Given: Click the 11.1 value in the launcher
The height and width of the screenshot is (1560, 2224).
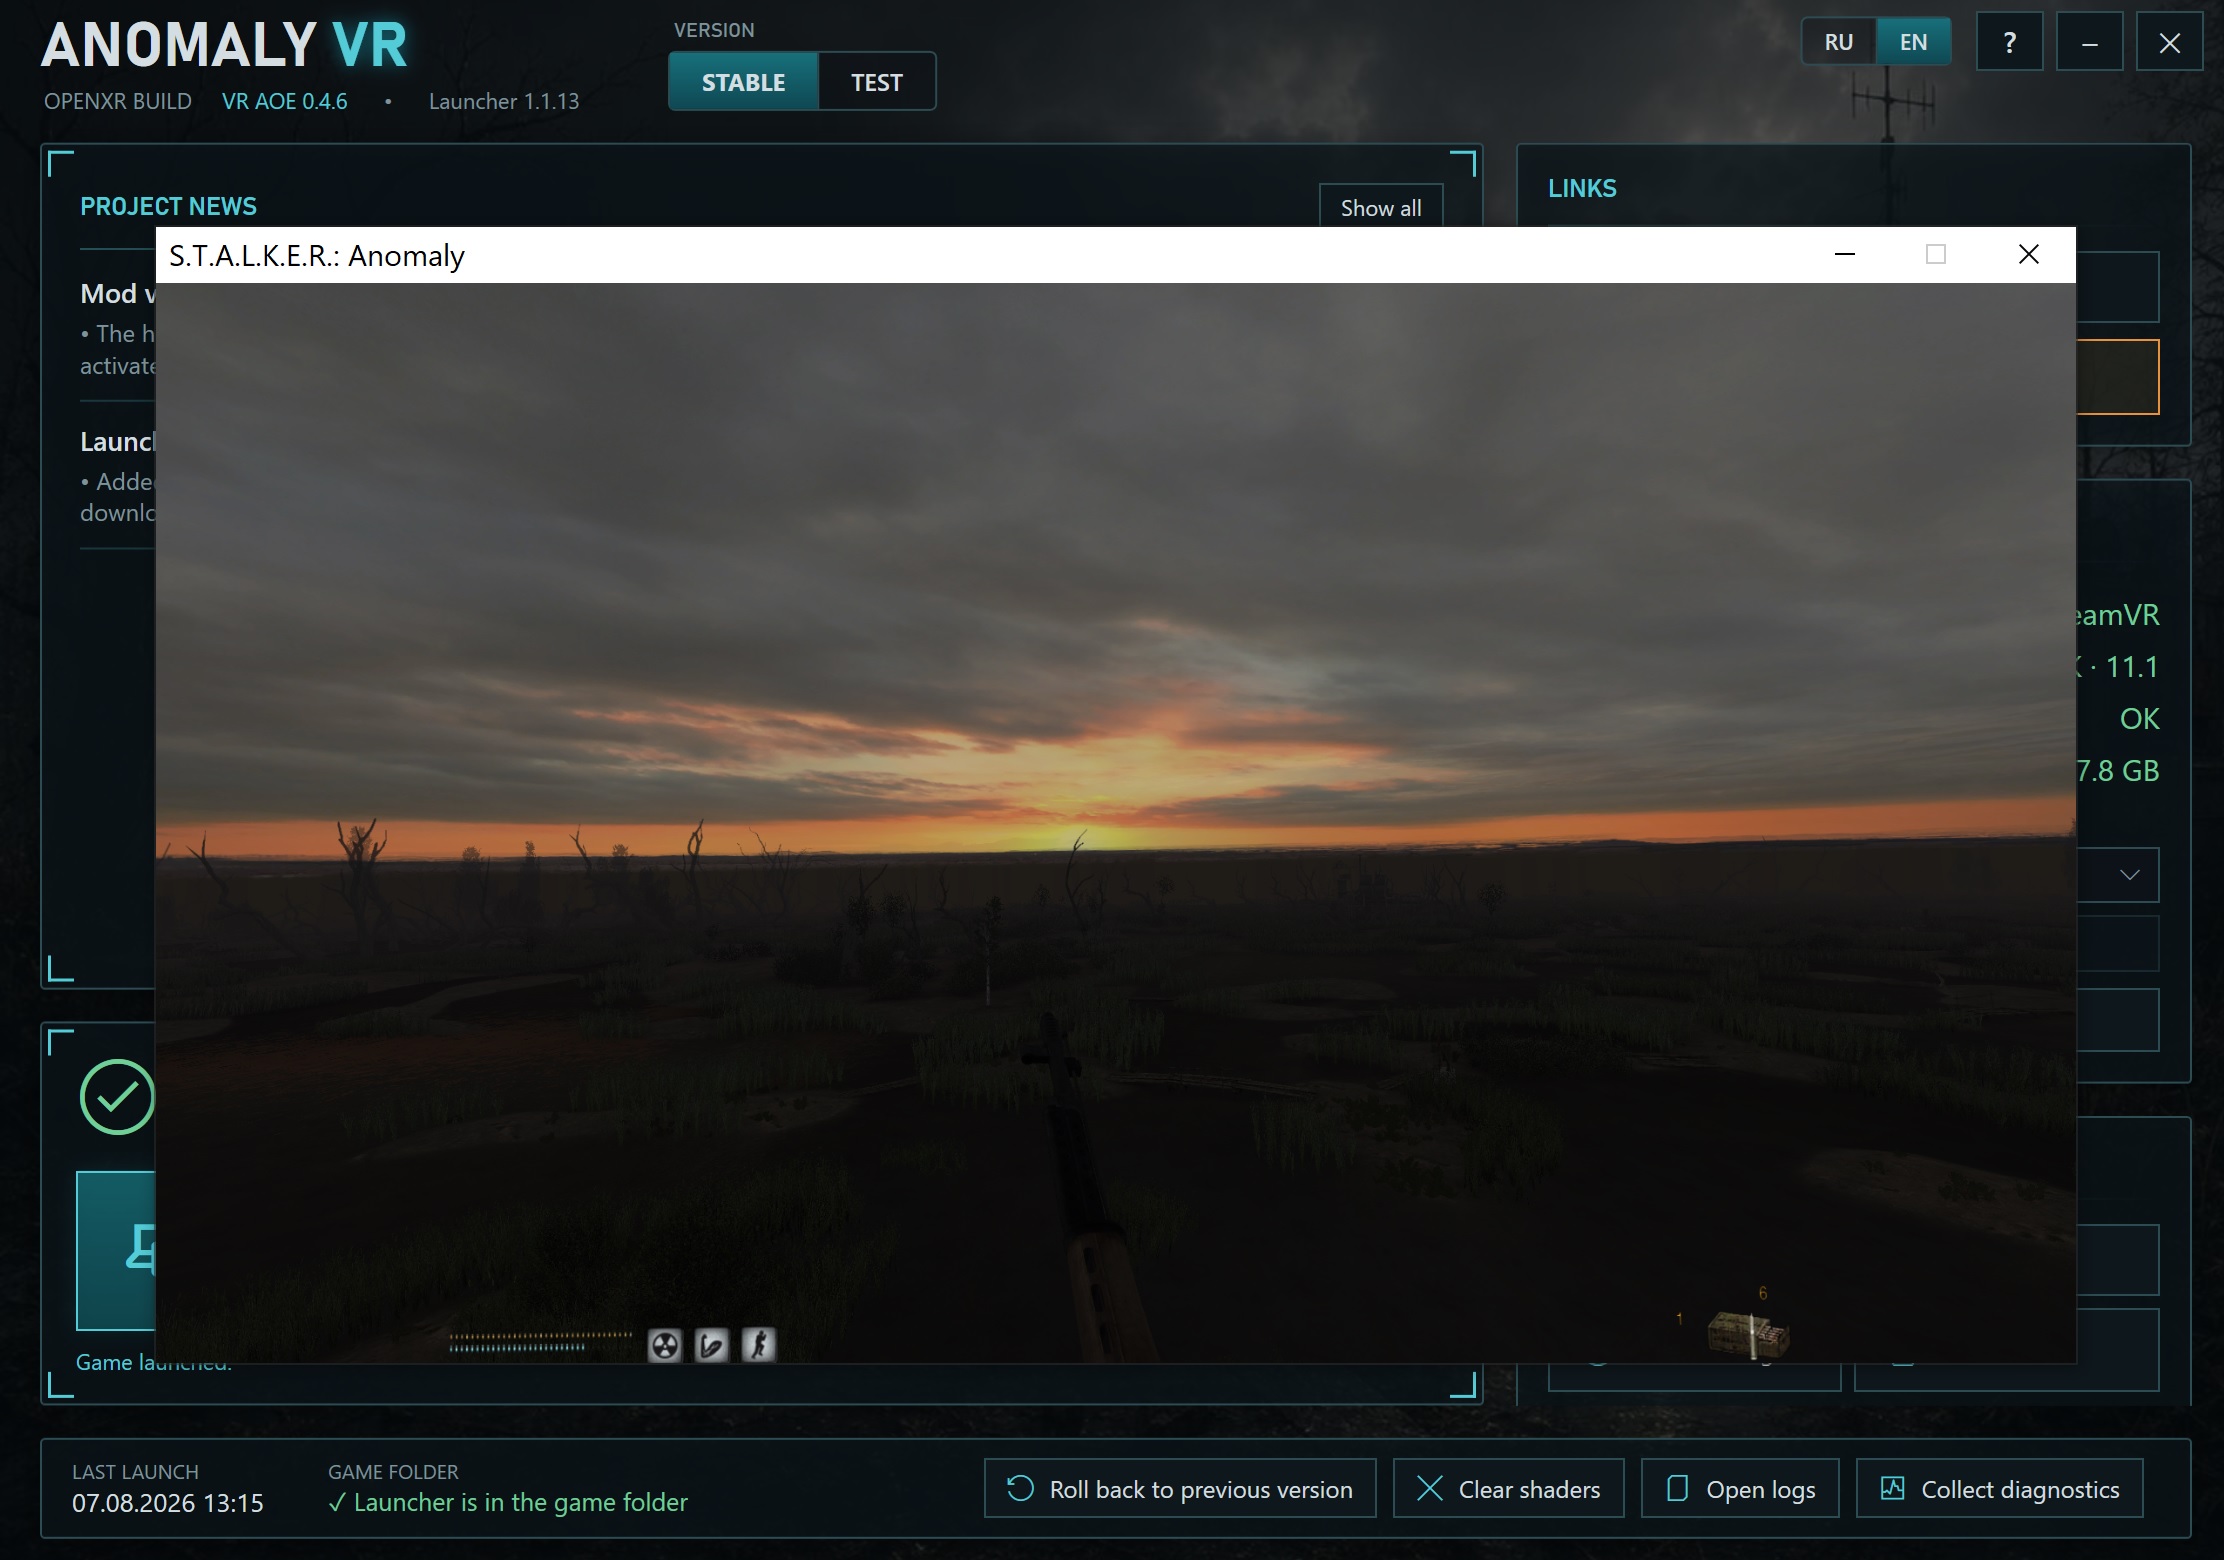Looking at the screenshot, I should 2132,666.
